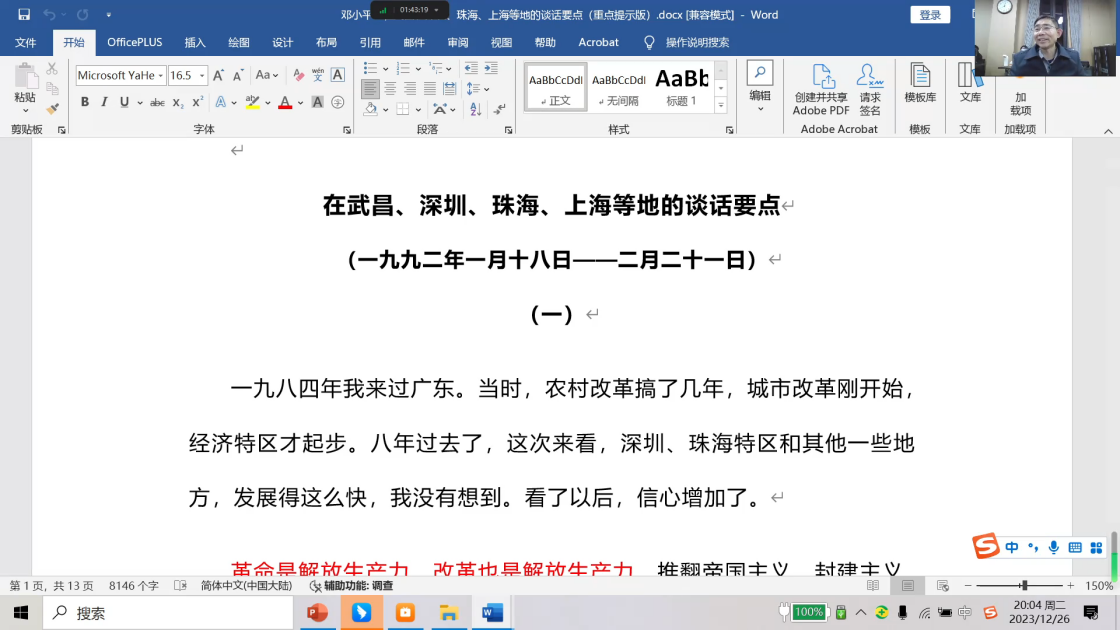Toggle Italic formatting

tap(105, 102)
